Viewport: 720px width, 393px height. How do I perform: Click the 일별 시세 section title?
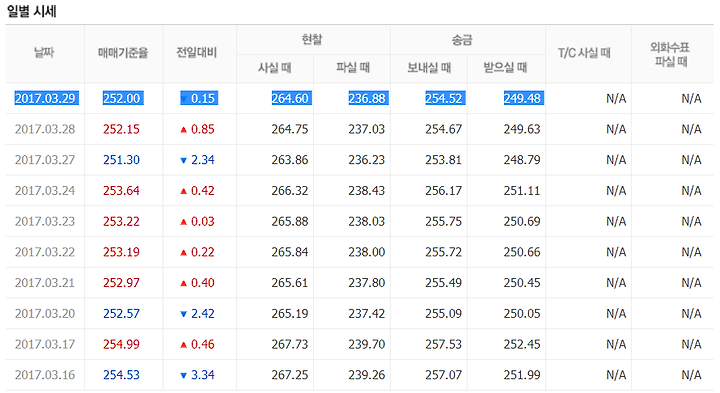(x=31, y=11)
